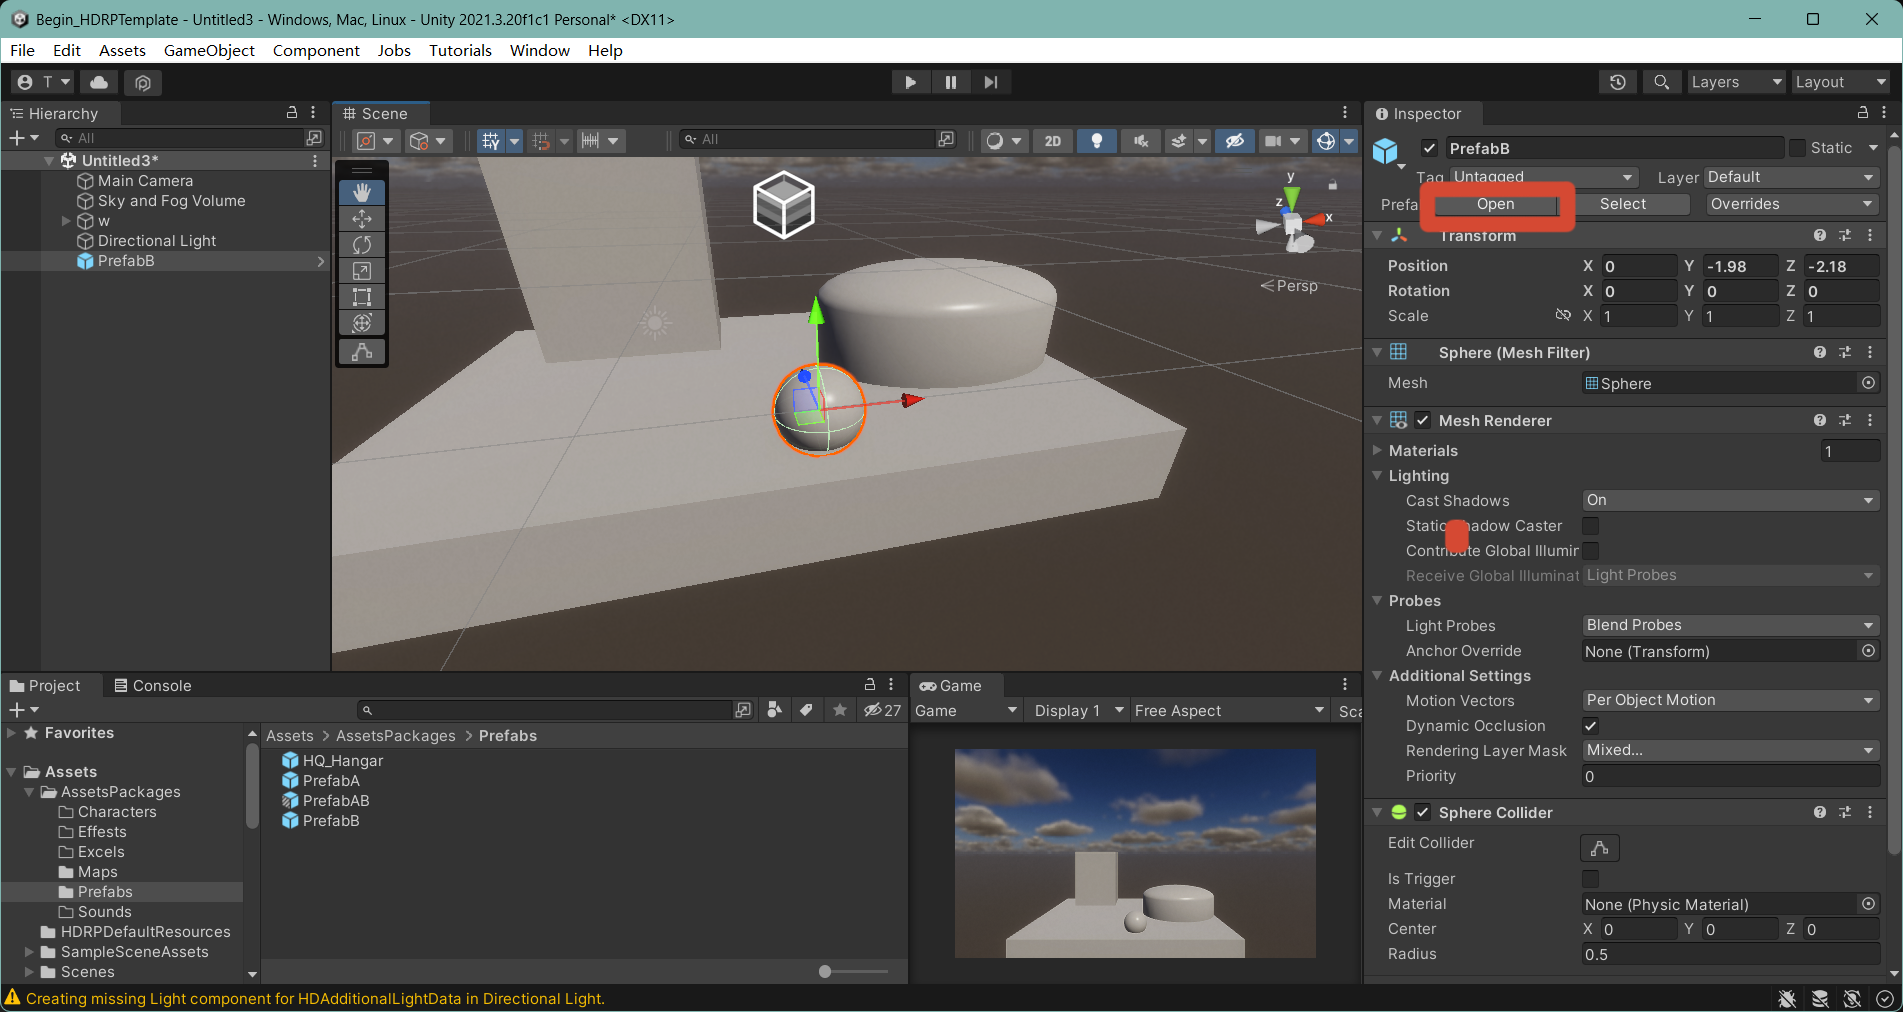Viewport: 1903px width, 1012px height.
Task: Click Search by Label icon in Project panel
Action: point(807,710)
